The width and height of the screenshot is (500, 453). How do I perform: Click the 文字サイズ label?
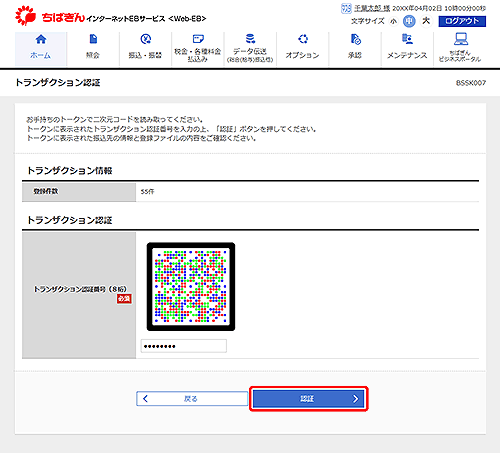(368, 21)
